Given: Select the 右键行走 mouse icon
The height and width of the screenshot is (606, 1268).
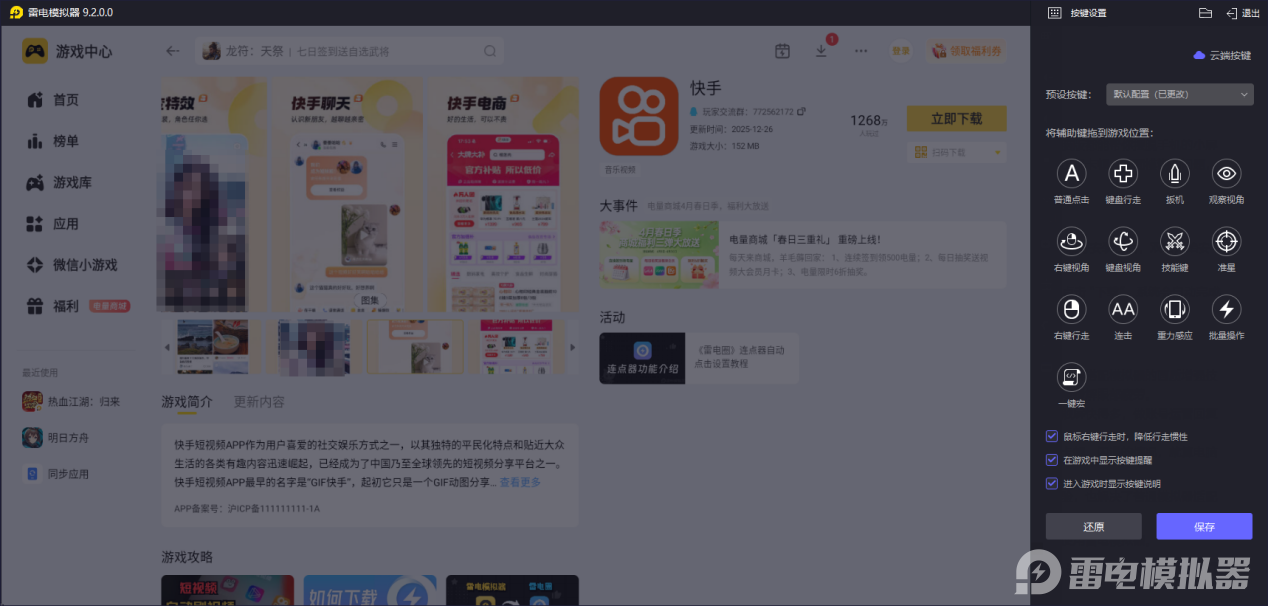Looking at the screenshot, I should pyautogui.click(x=1071, y=309).
